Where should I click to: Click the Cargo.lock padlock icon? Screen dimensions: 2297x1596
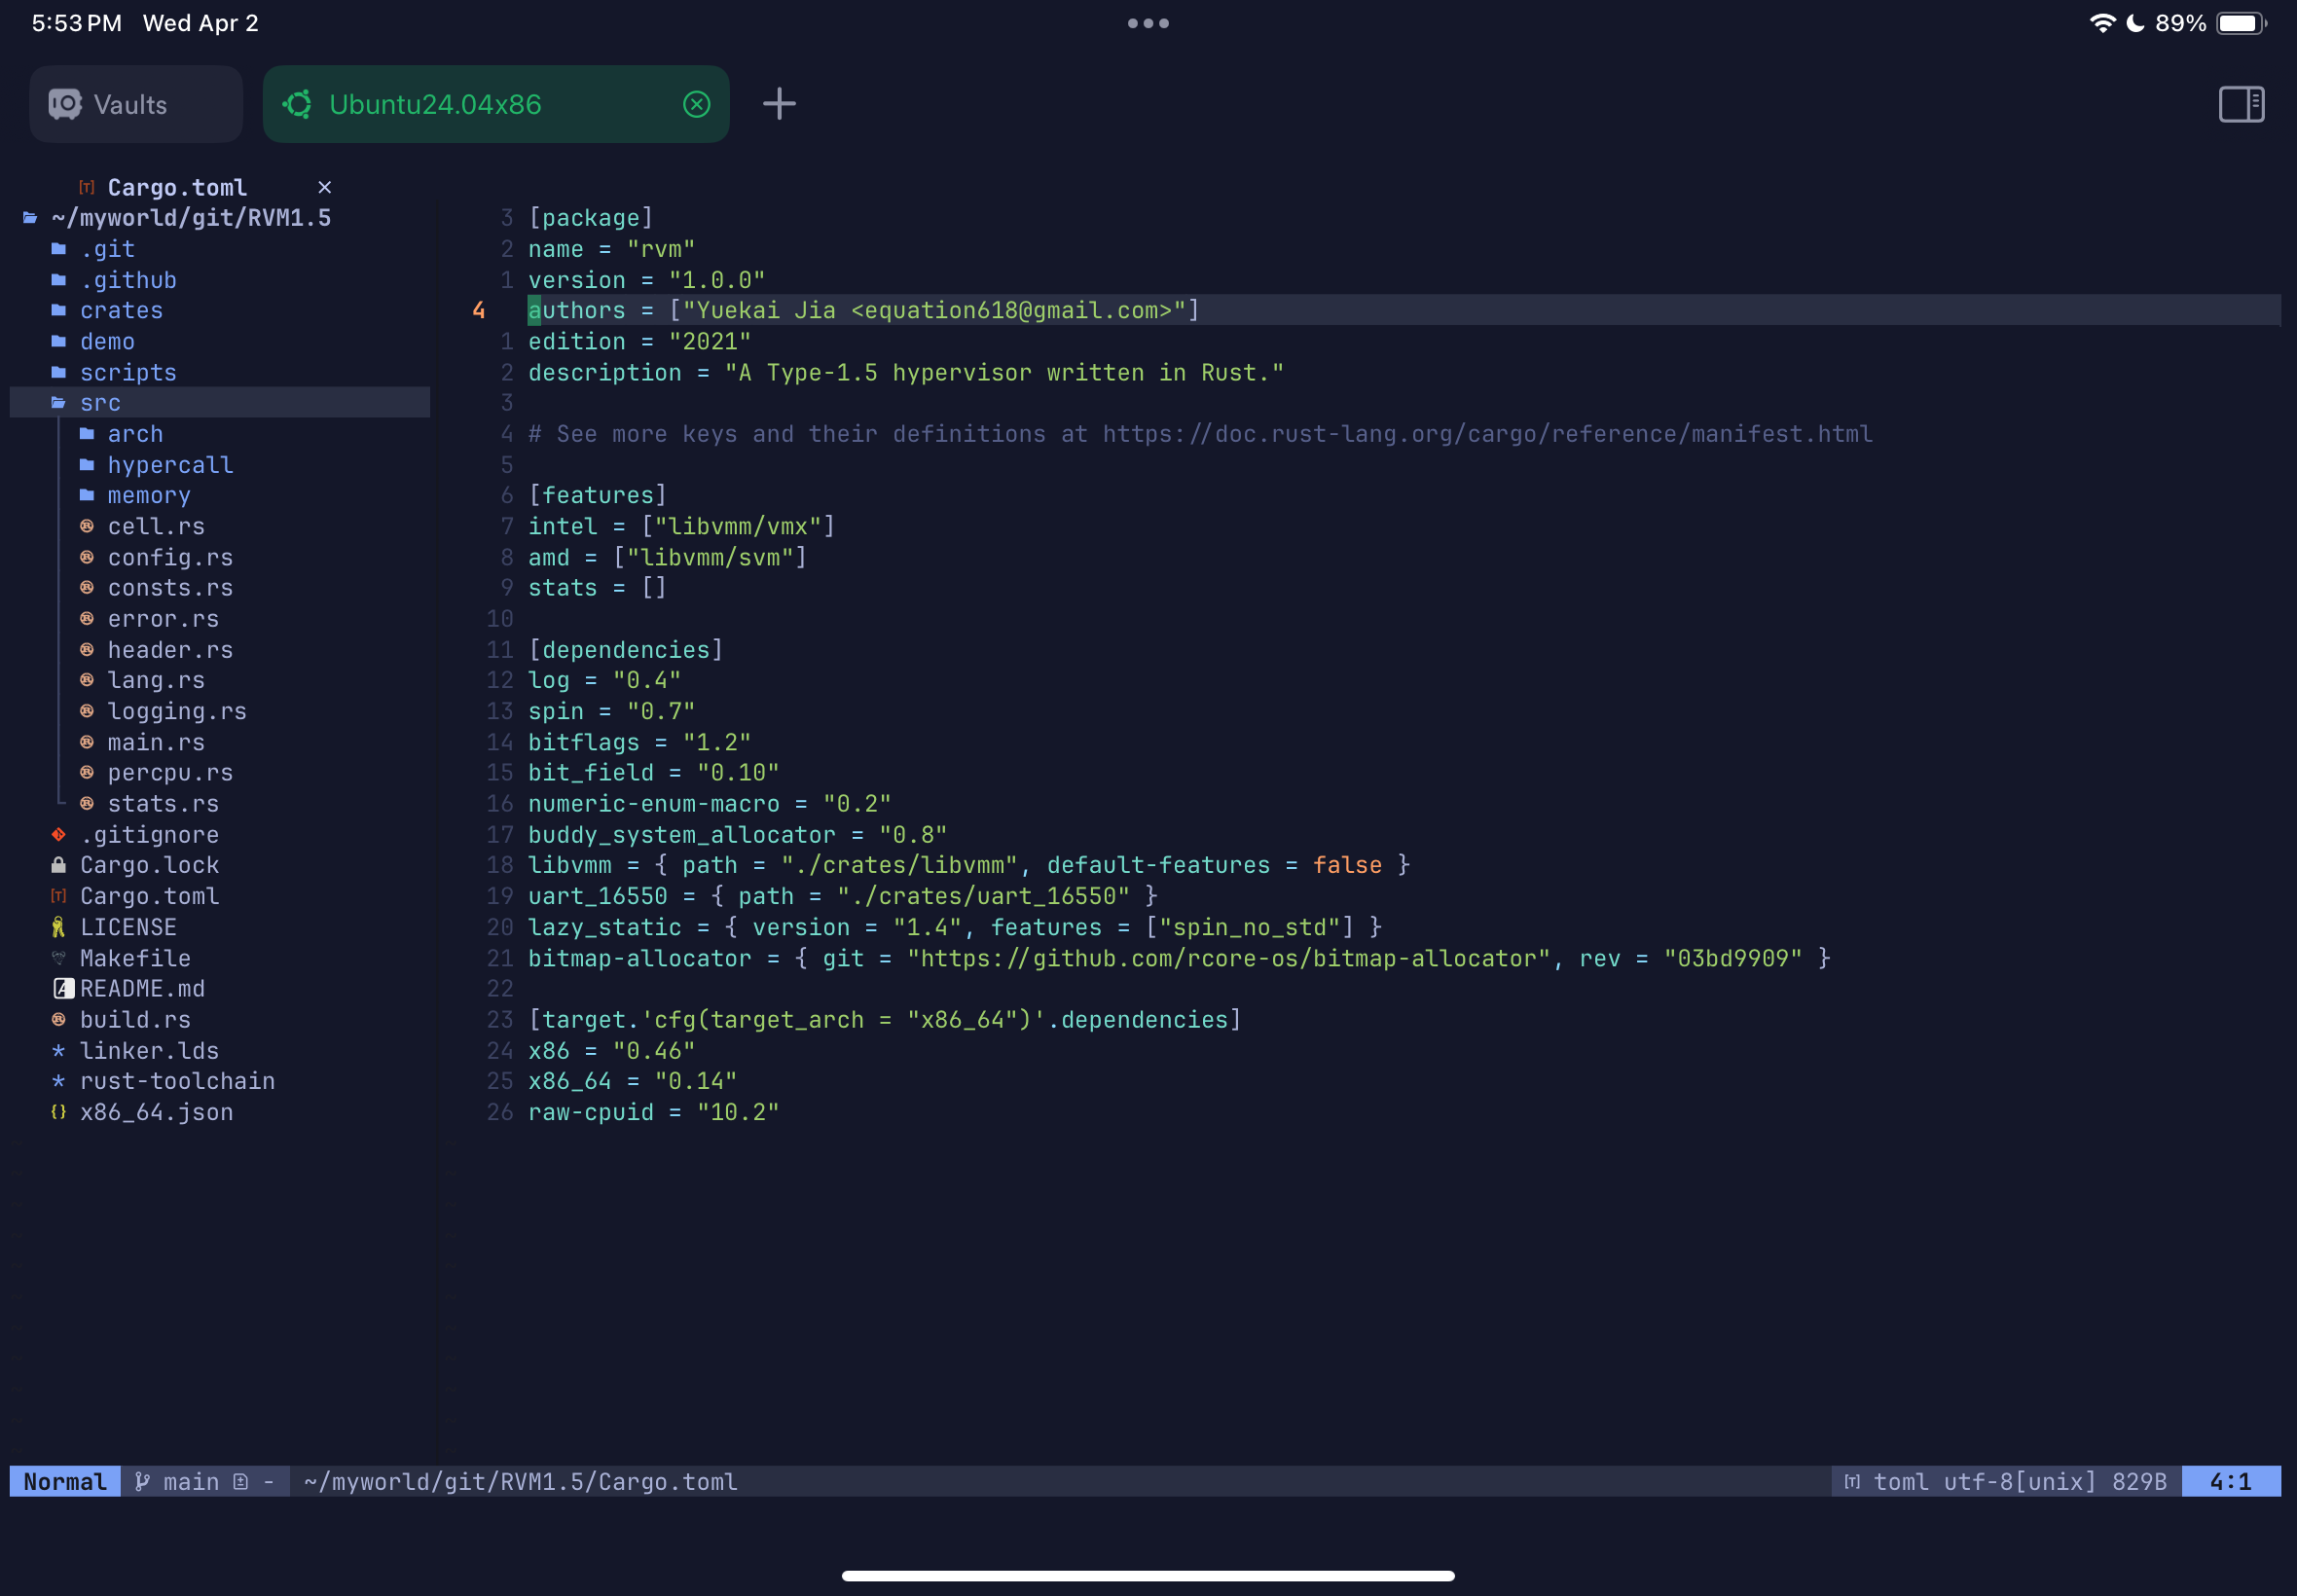coord(59,865)
